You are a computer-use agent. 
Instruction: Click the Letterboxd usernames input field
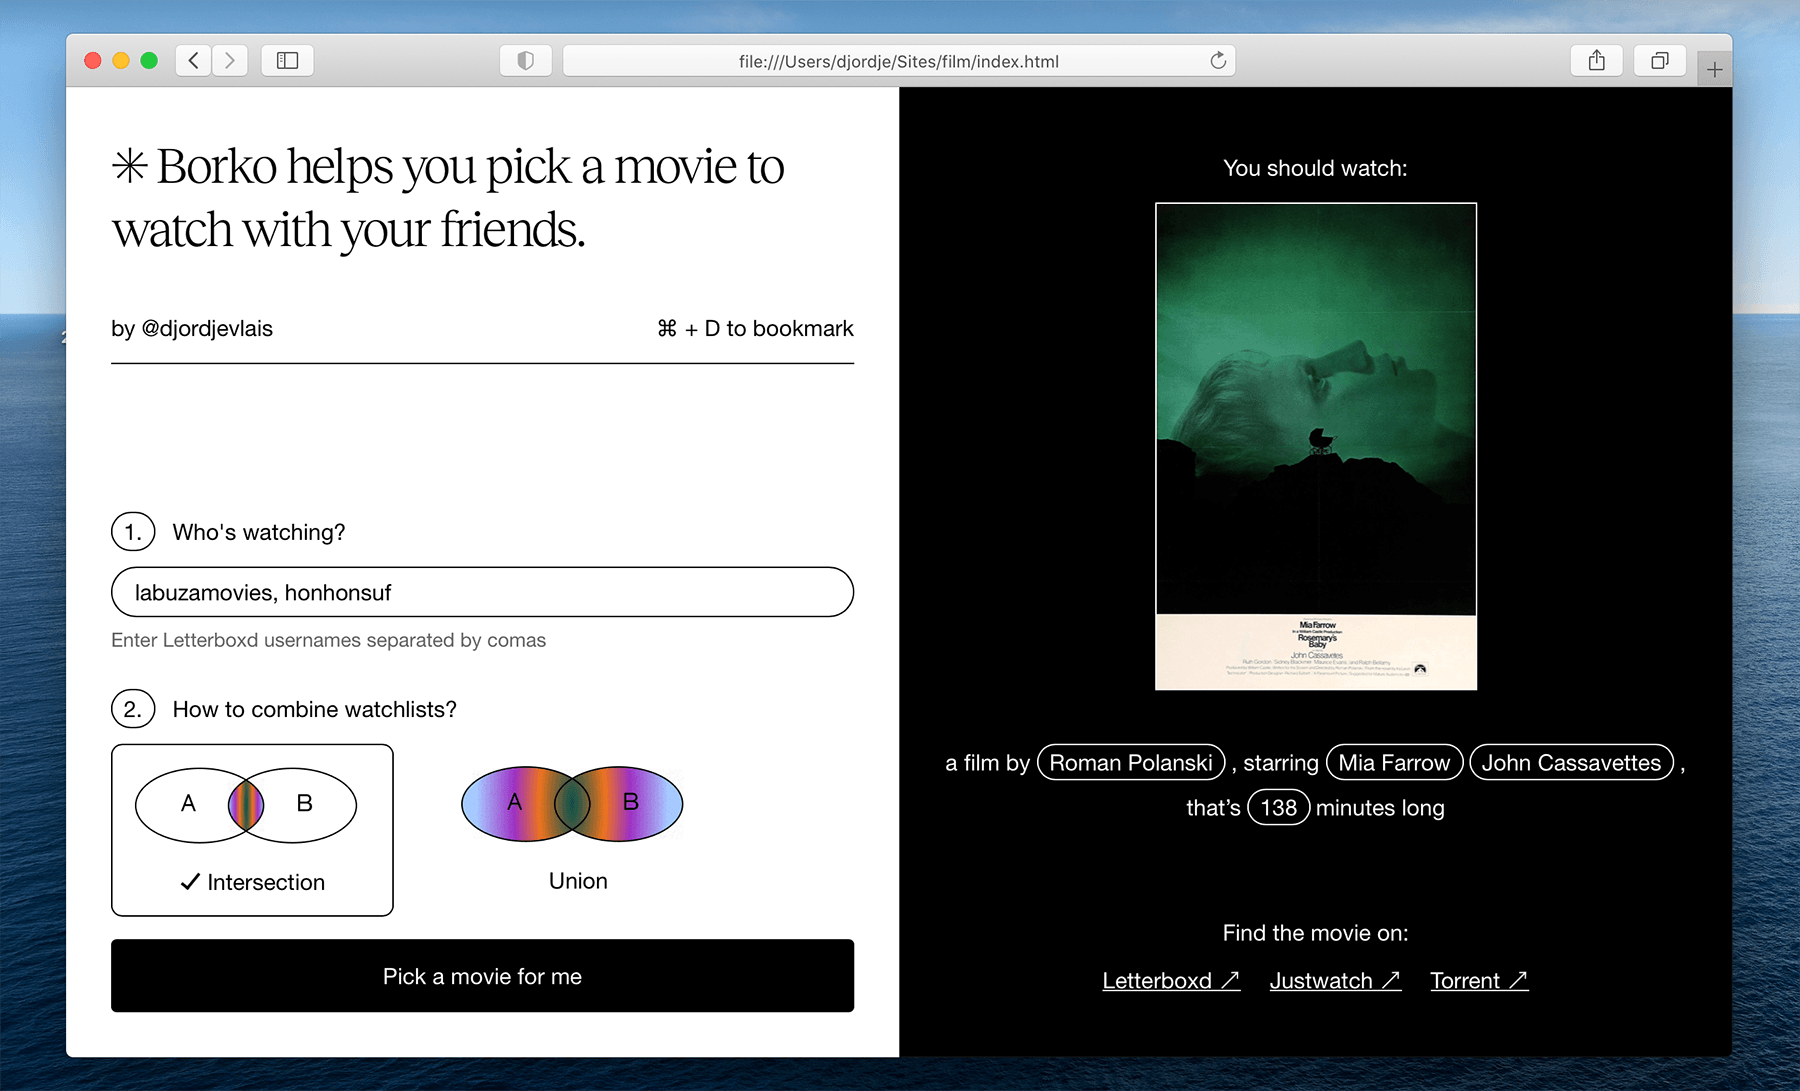[x=481, y=592]
